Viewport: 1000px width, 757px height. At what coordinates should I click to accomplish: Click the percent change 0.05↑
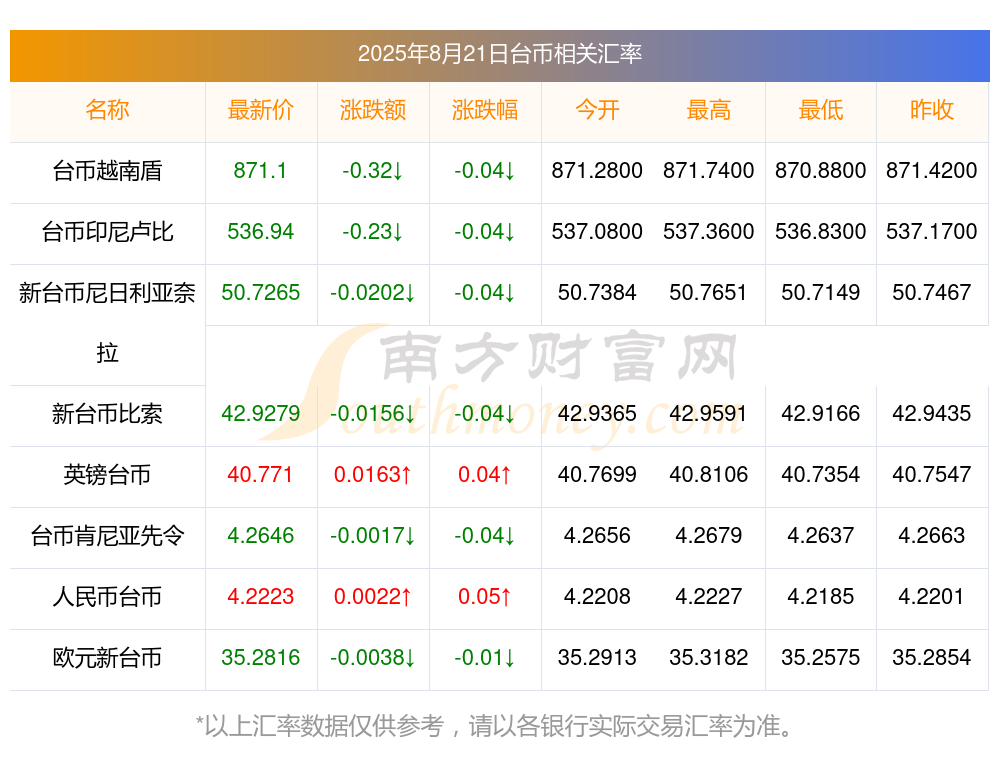point(485,597)
